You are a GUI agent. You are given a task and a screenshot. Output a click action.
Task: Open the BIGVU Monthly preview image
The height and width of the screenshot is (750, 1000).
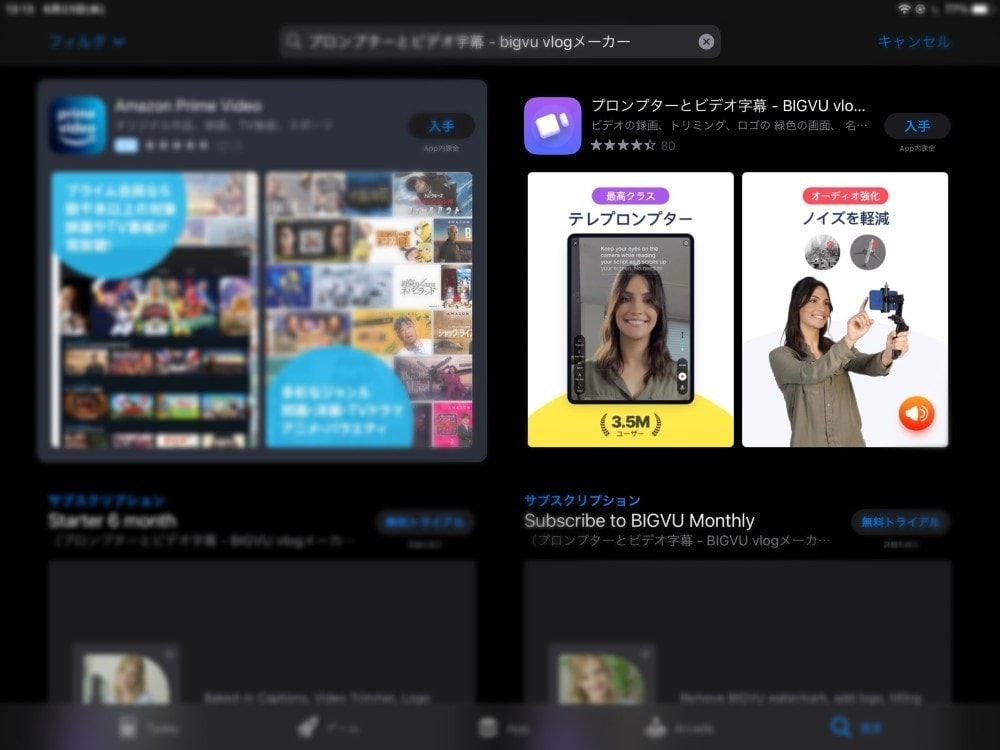(737, 632)
